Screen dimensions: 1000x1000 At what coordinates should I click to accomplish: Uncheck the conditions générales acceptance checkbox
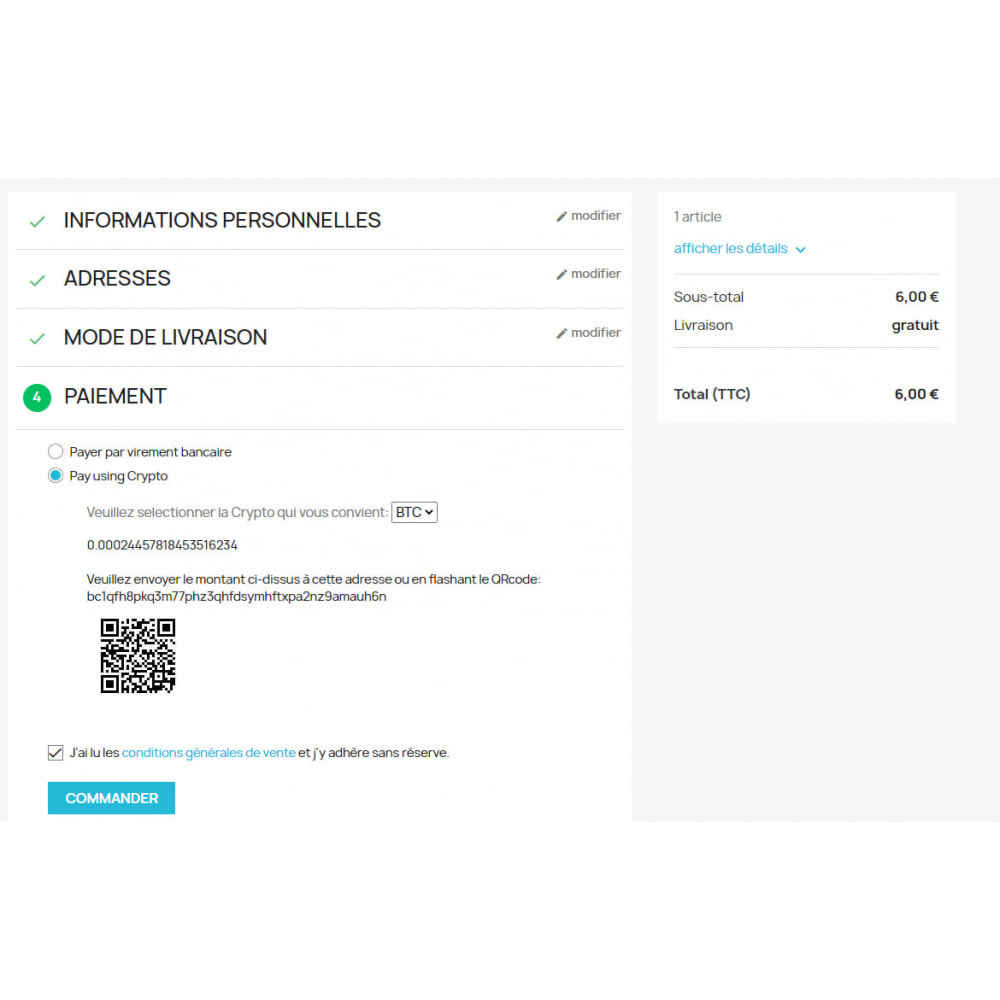click(x=55, y=753)
